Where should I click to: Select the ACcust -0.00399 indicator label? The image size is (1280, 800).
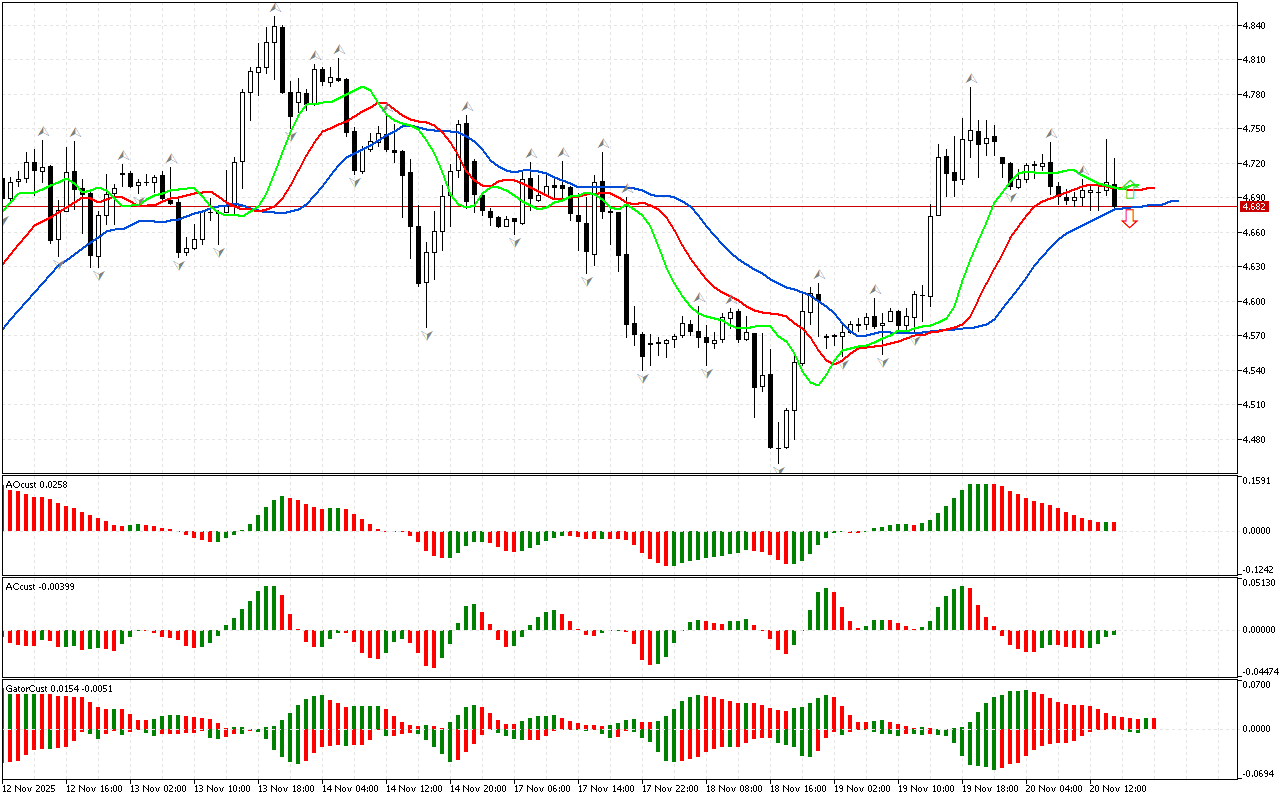pos(40,586)
